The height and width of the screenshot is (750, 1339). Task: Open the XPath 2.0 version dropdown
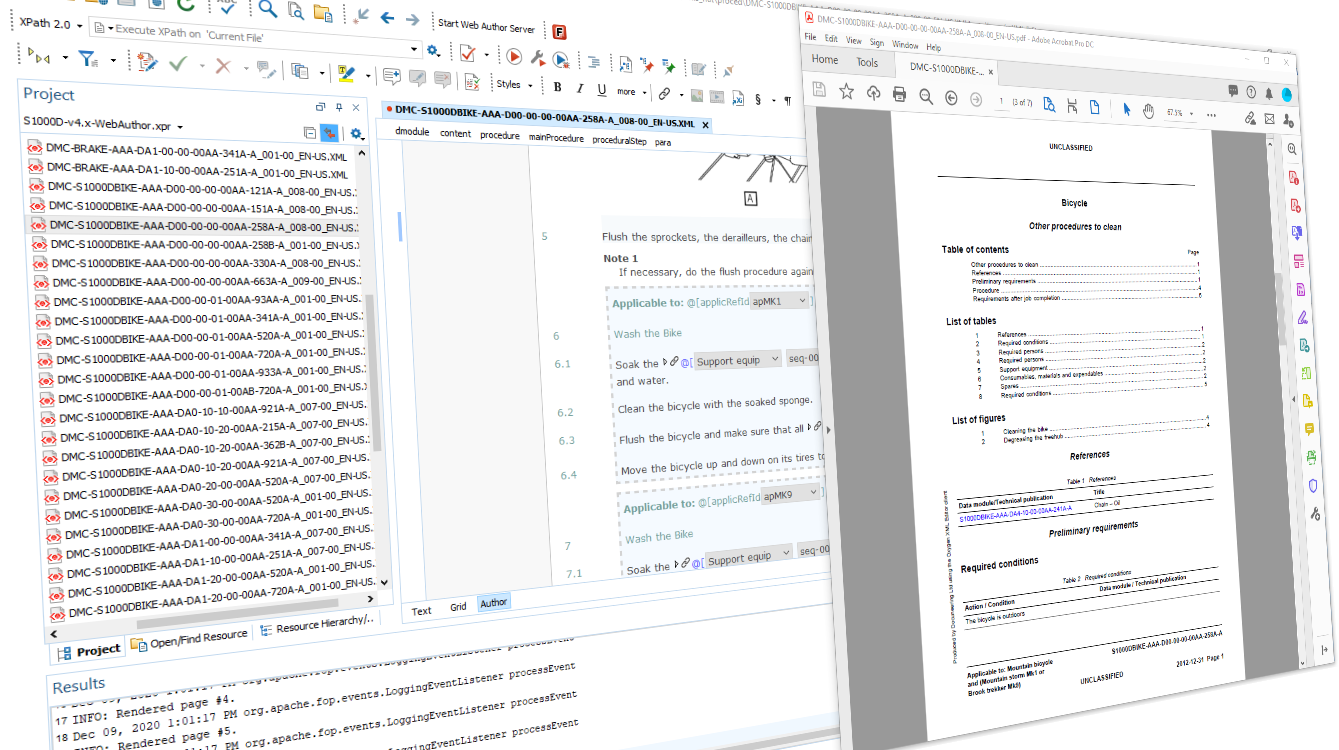(79, 25)
